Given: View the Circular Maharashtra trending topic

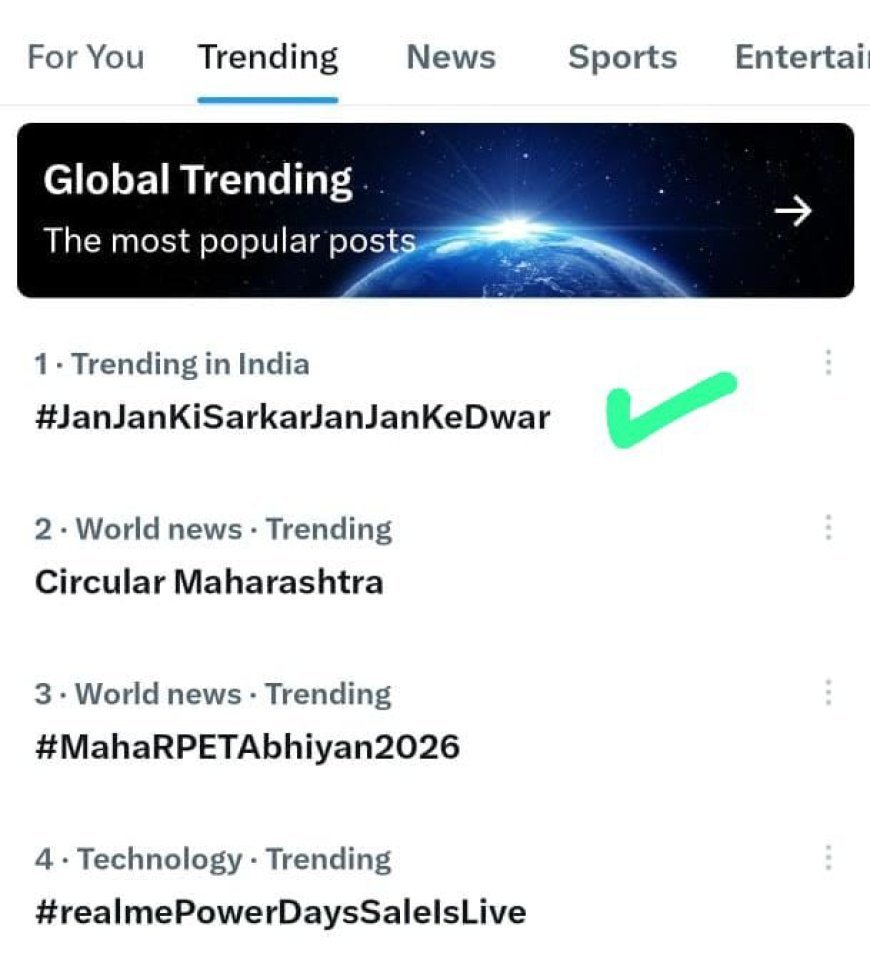Looking at the screenshot, I should [x=209, y=582].
